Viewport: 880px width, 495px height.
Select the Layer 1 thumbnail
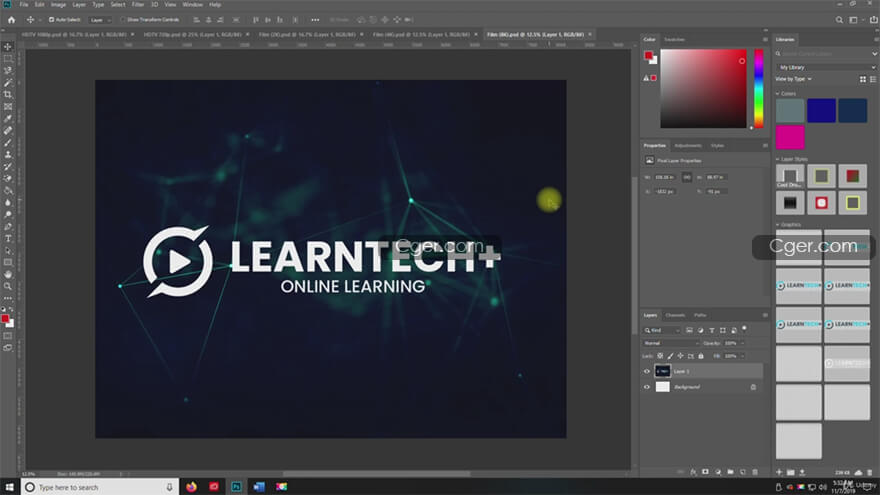pos(663,371)
